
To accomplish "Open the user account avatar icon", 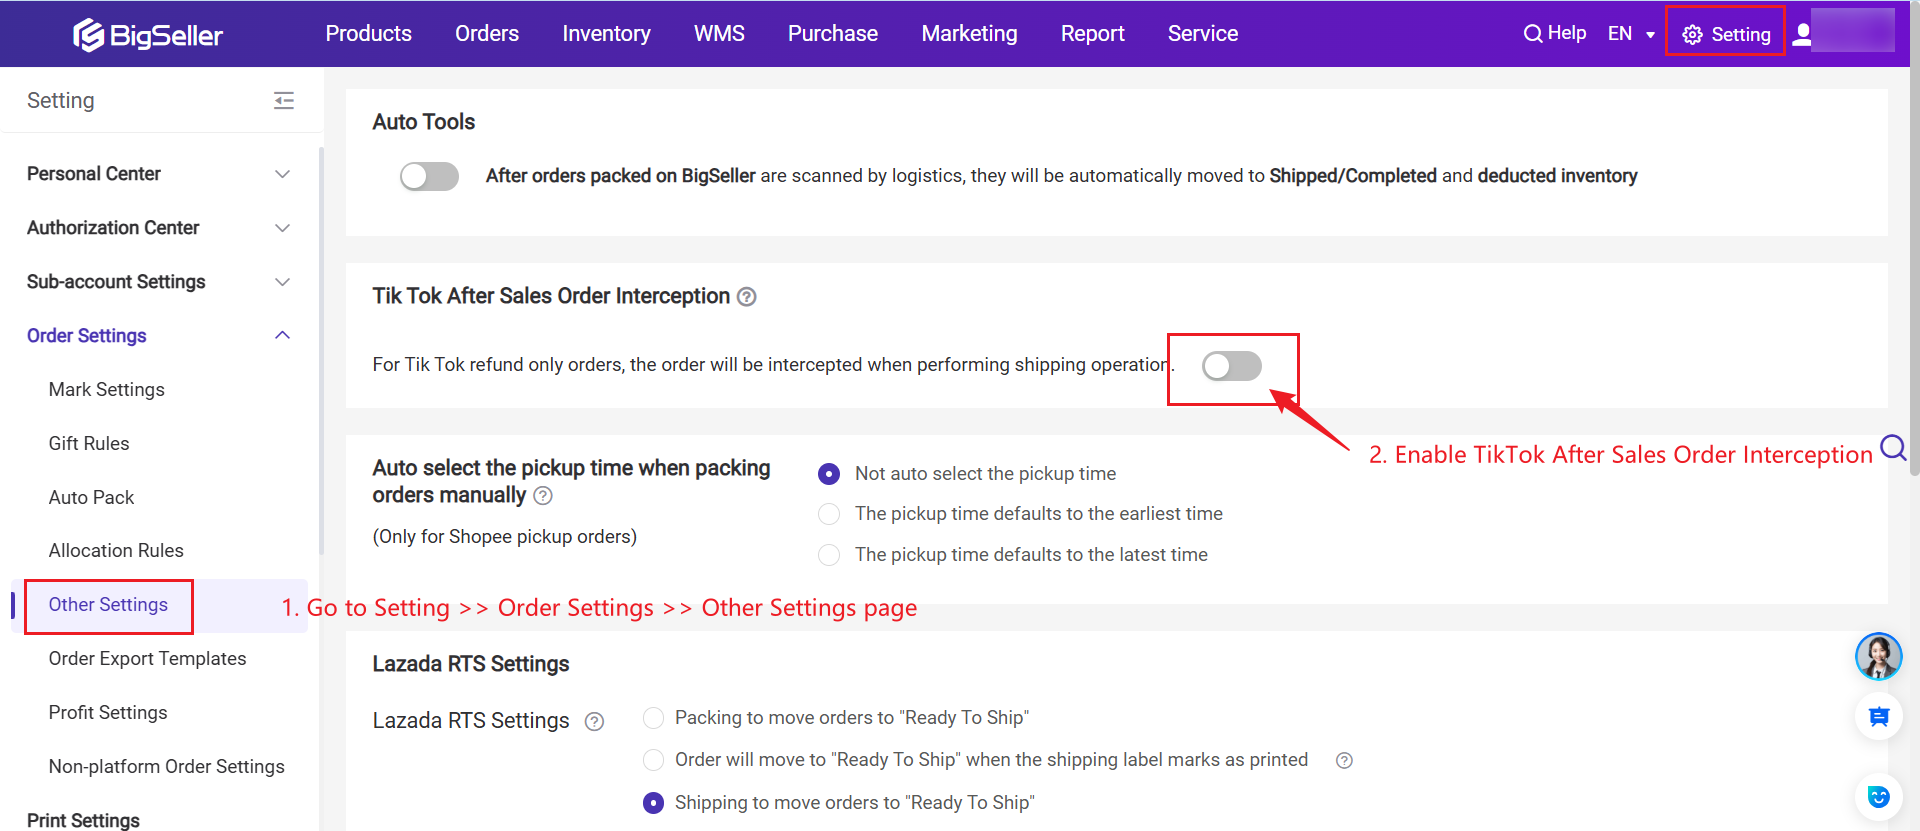I will tap(1802, 35).
